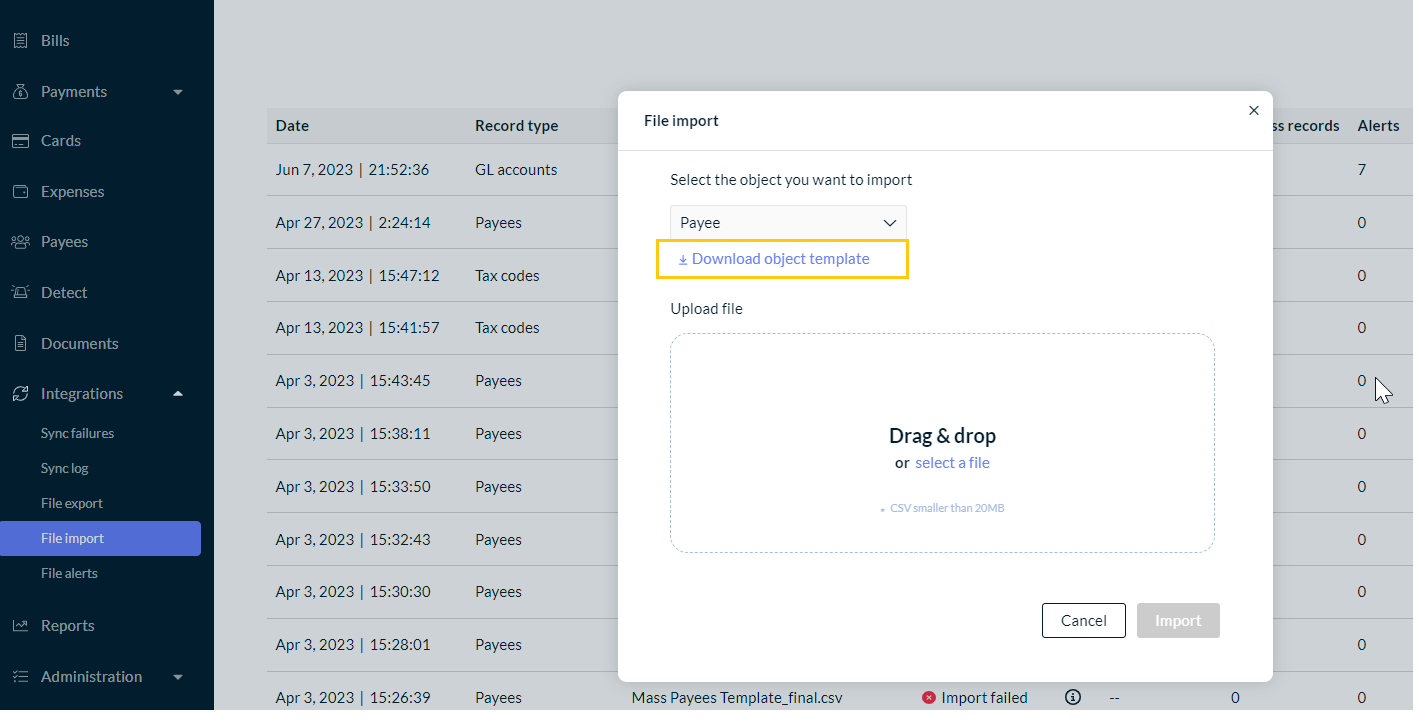Go to Documents section
This screenshot has height=718, width=1418.
pos(80,344)
